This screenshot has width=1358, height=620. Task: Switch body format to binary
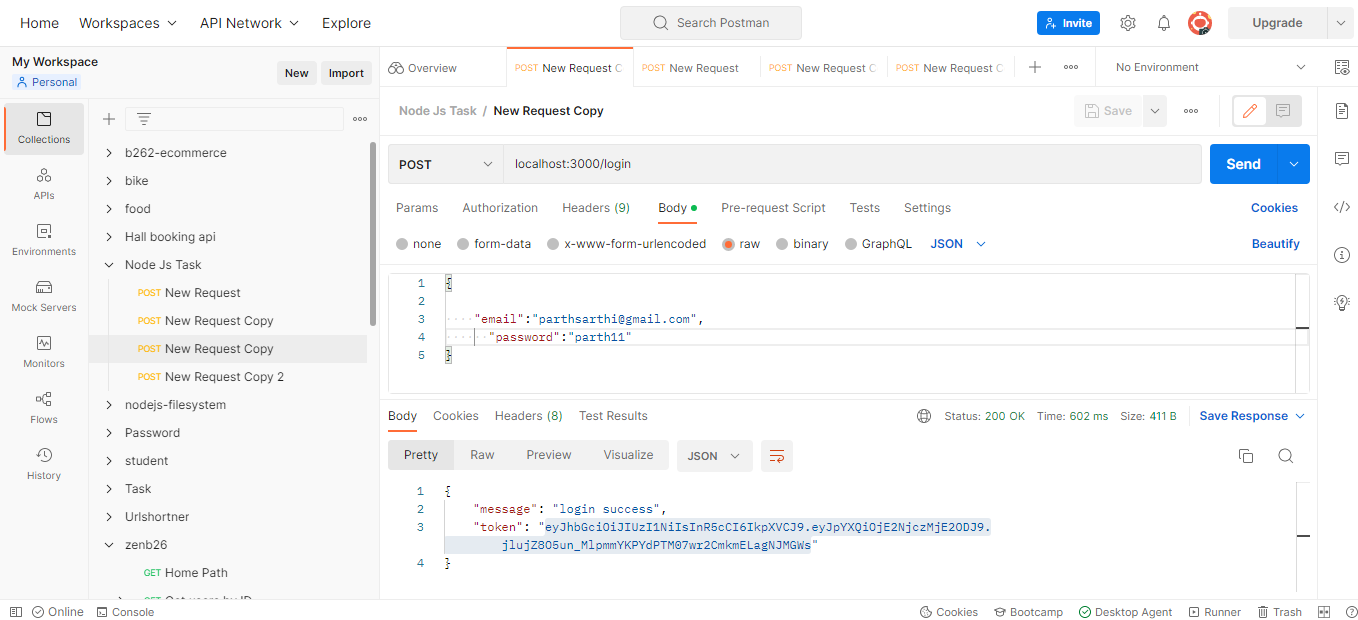point(802,243)
